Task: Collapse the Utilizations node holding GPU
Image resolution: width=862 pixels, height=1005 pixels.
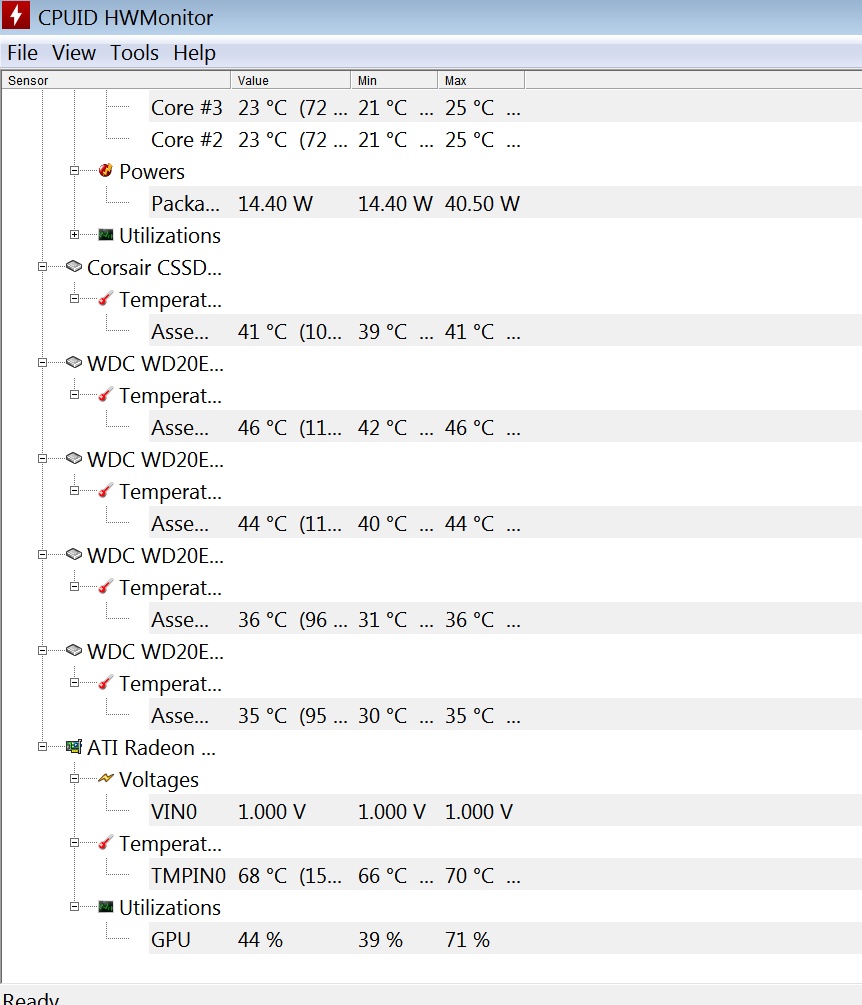Action: coord(74,907)
